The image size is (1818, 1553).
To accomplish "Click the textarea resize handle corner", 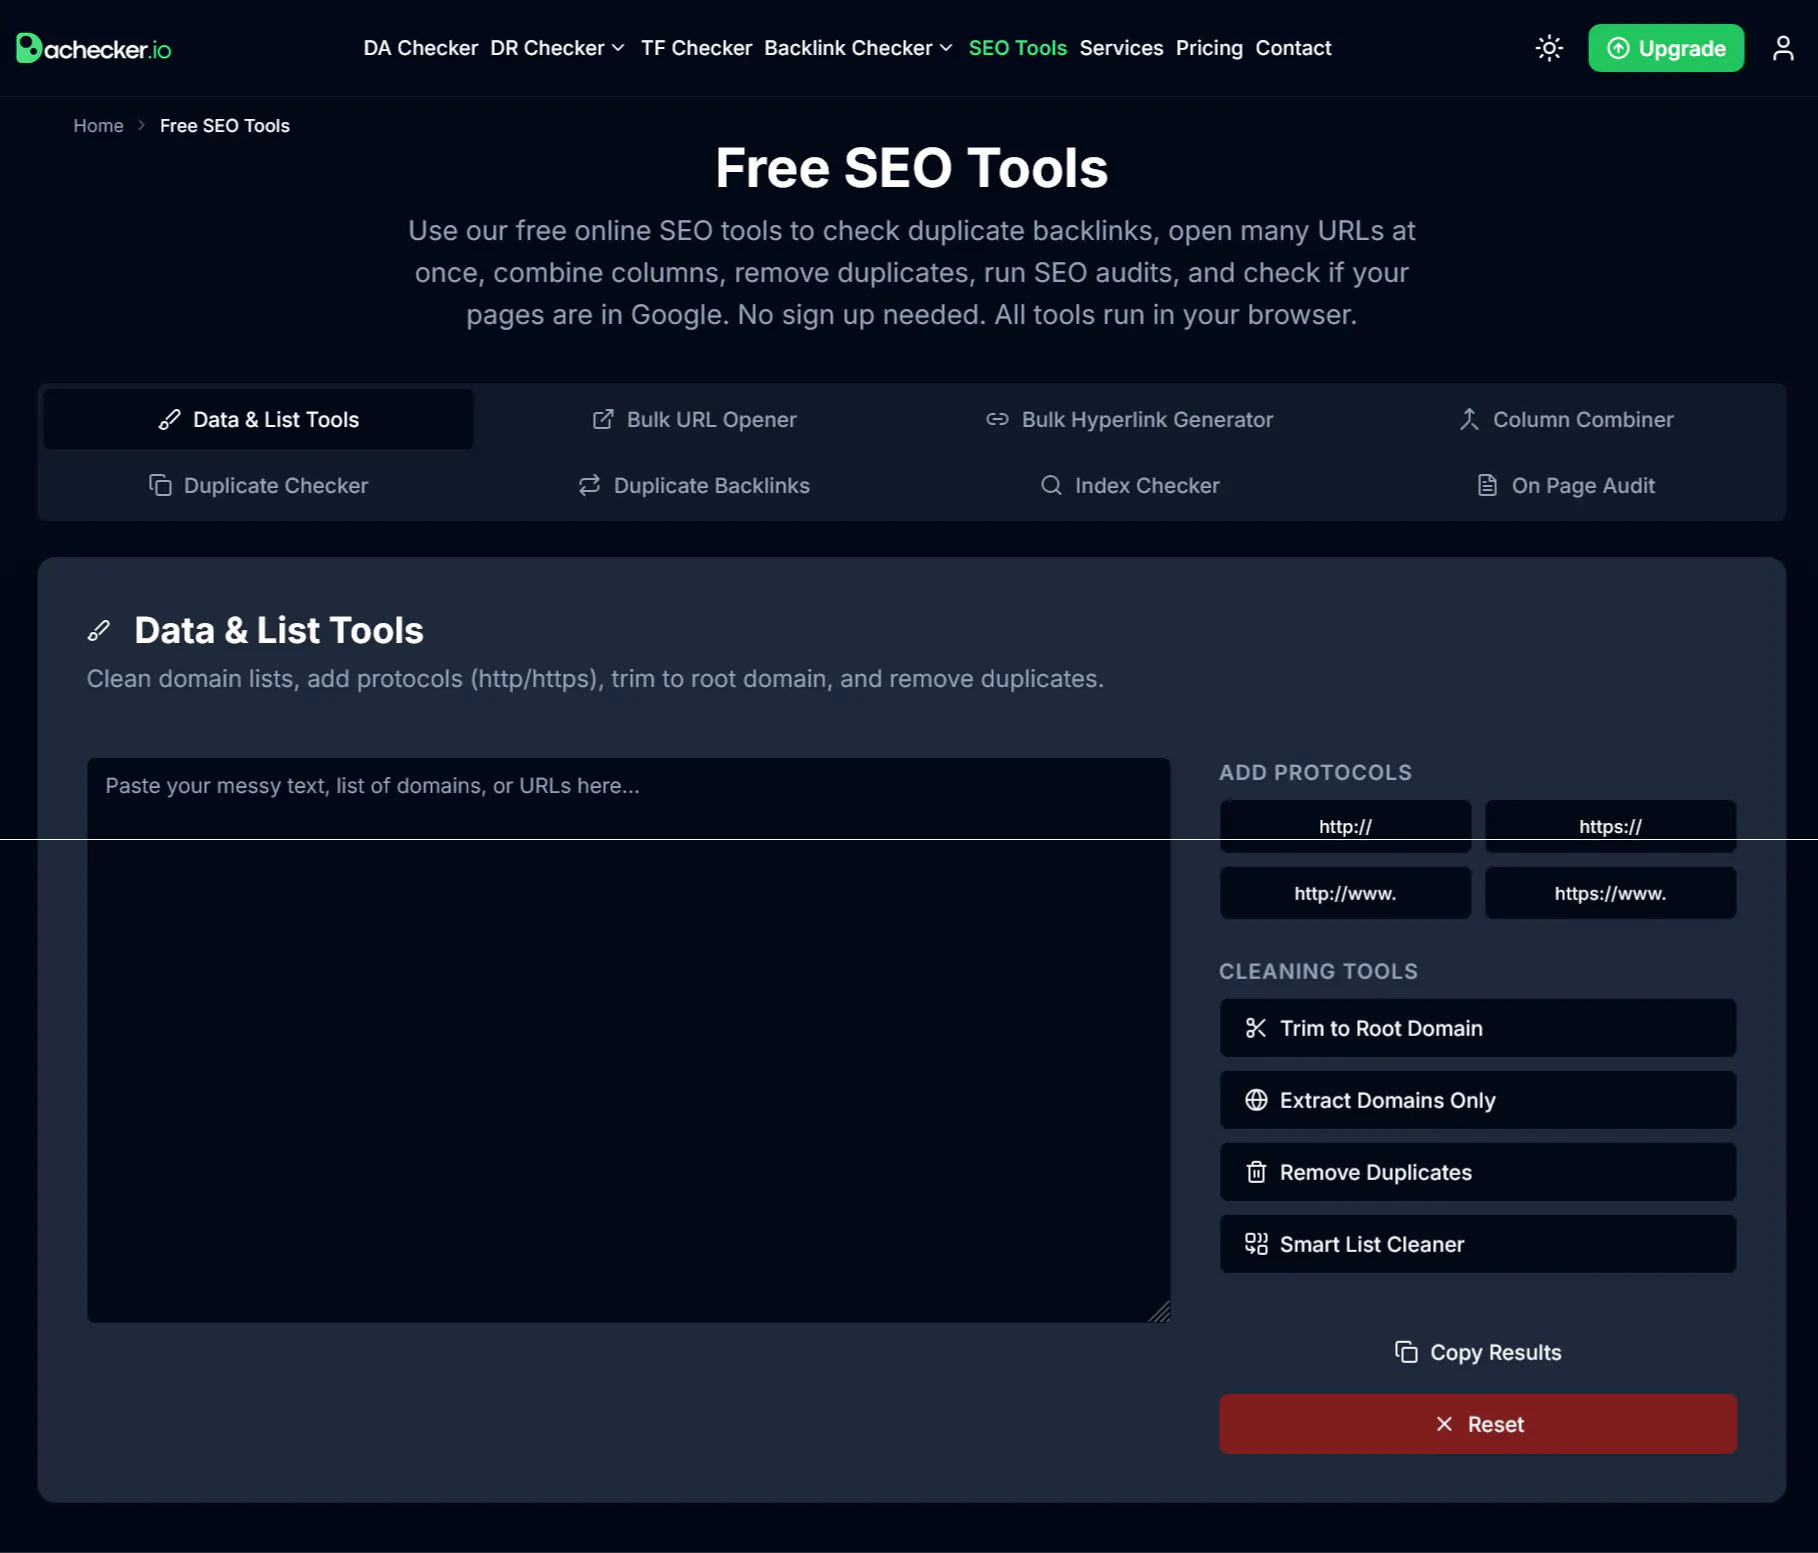I will tap(1160, 1312).
